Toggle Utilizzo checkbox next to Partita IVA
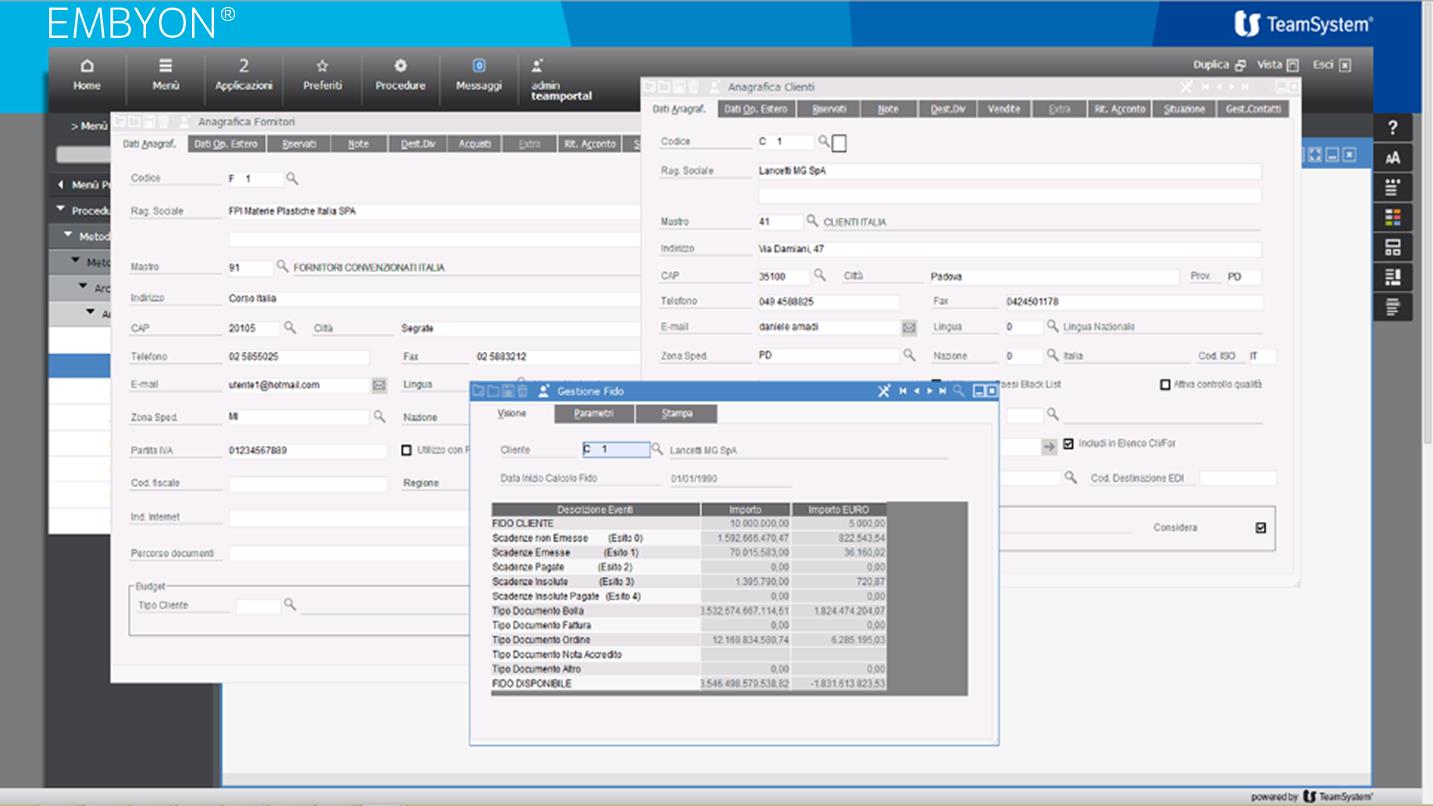Viewport: 1433px width, 806px height. (406, 450)
